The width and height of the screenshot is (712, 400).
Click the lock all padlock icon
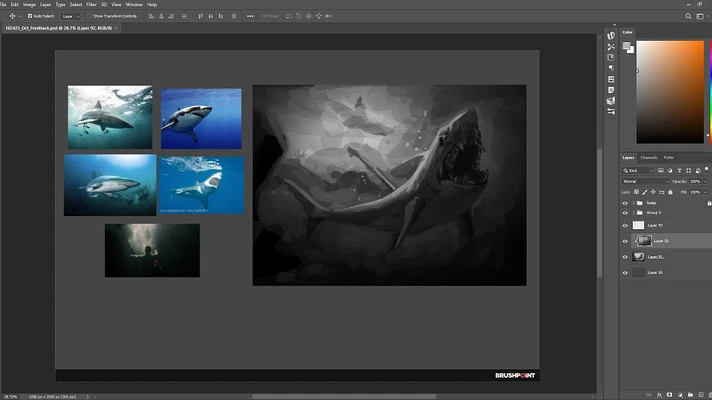pyautogui.click(x=670, y=192)
